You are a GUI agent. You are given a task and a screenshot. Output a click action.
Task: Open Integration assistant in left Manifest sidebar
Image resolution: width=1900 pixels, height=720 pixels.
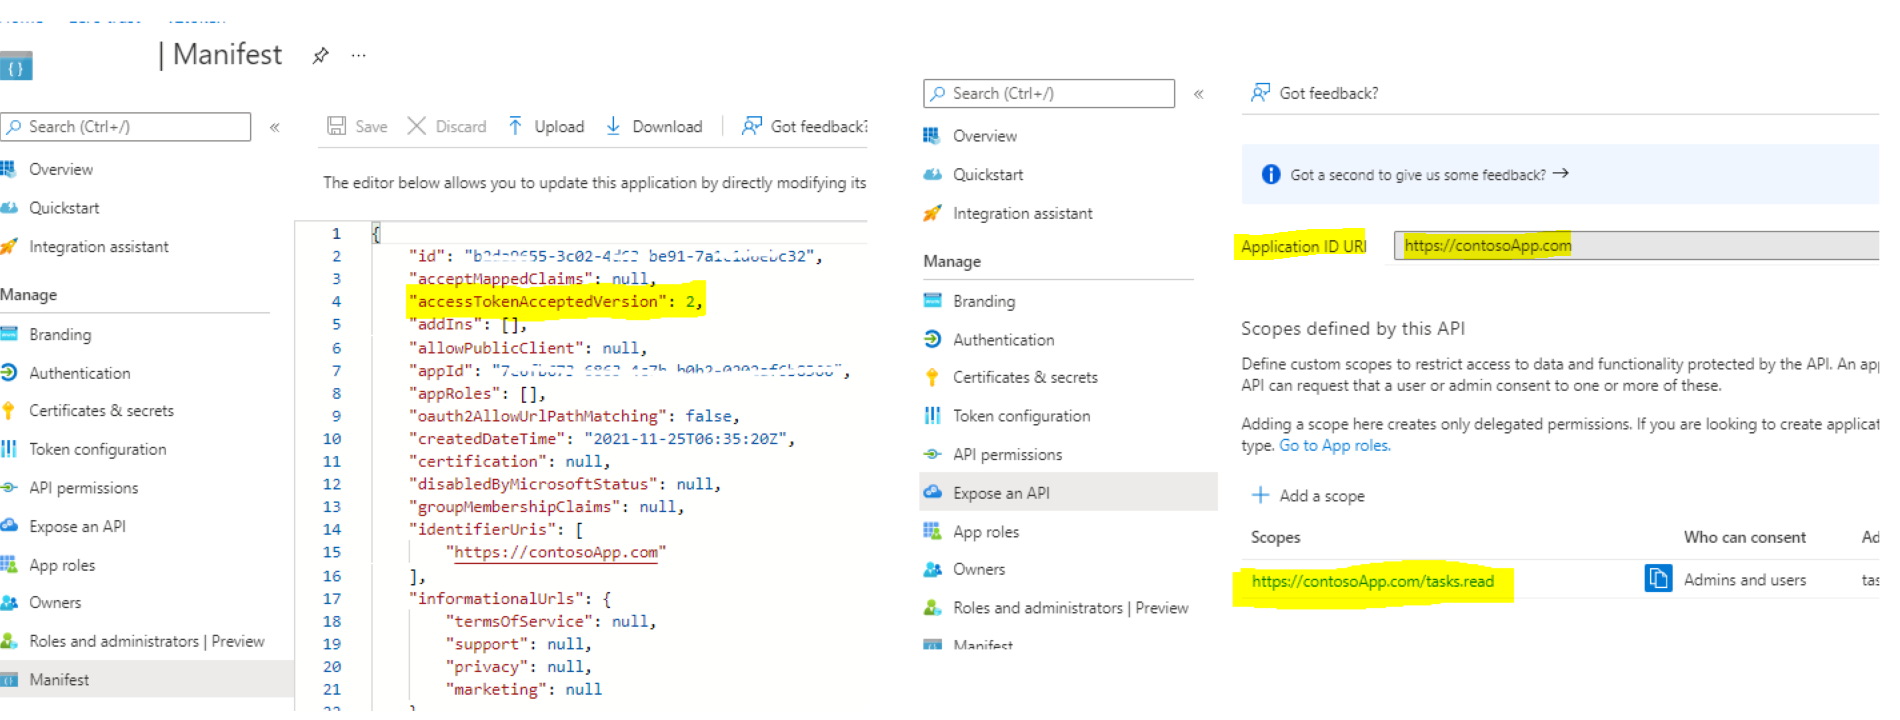[99, 246]
